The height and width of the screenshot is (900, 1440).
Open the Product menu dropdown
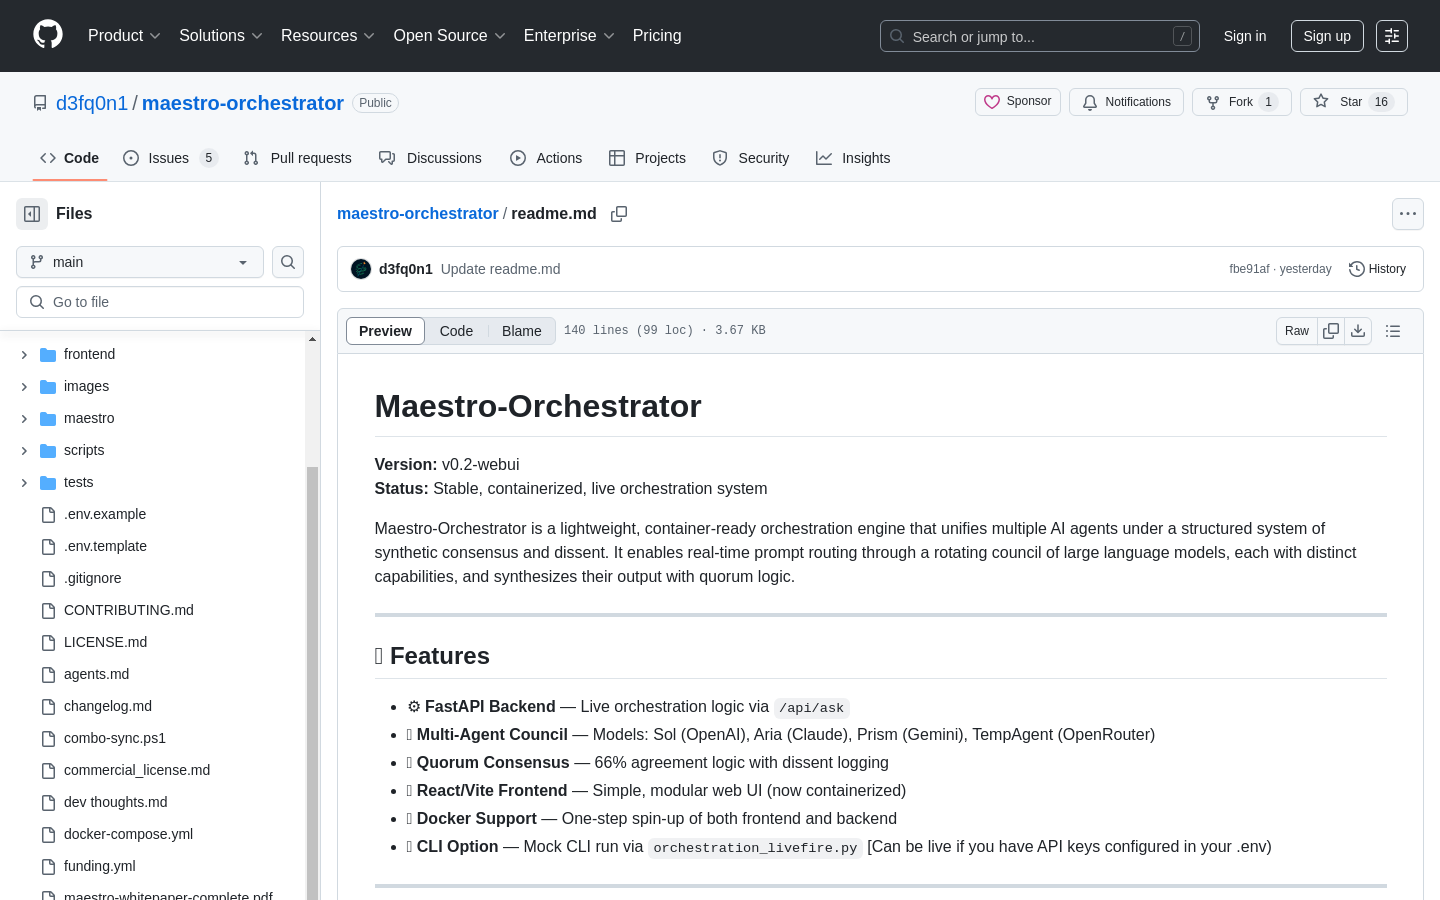pyautogui.click(x=124, y=36)
